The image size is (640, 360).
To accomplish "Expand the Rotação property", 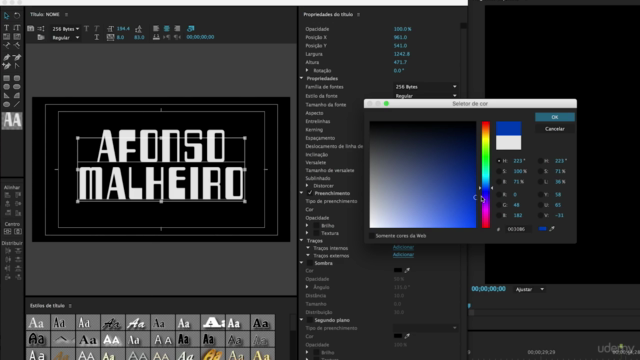I will tap(307, 71).
